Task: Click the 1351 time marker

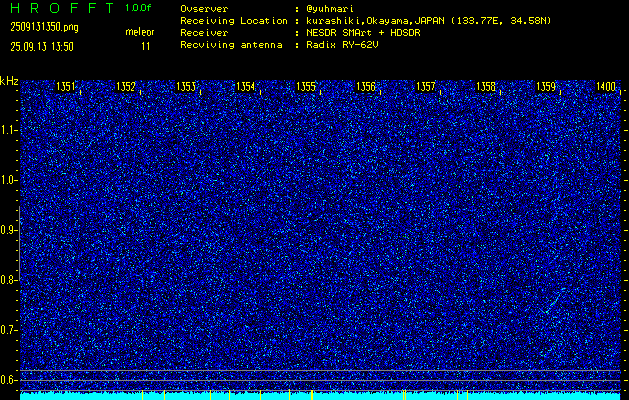Action: pyautogui.click(x=65, y=87)
